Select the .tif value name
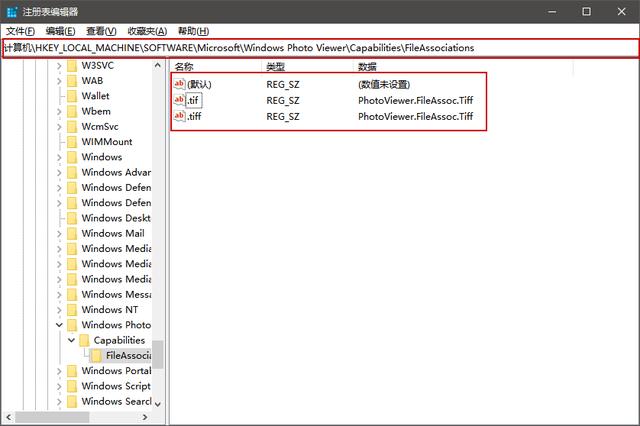 pos(193,100)
